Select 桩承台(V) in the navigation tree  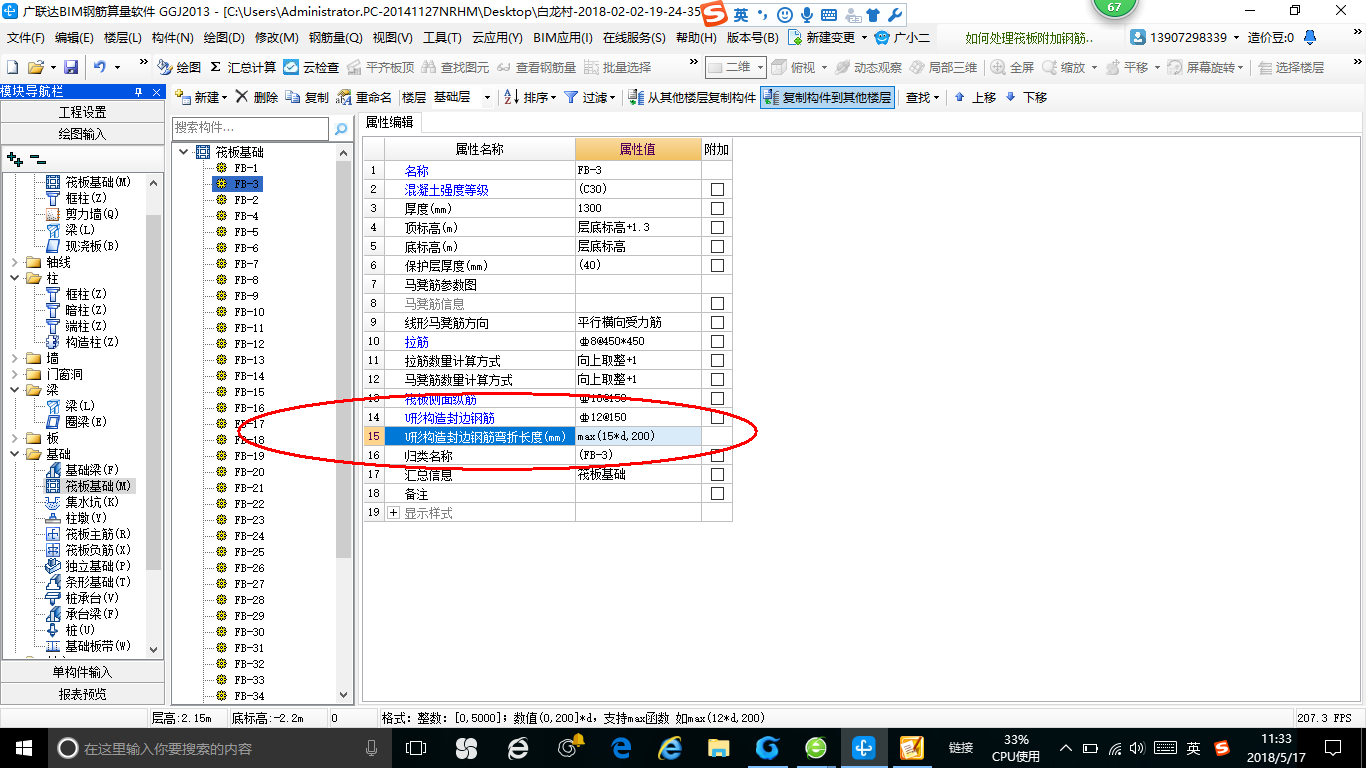82,598
